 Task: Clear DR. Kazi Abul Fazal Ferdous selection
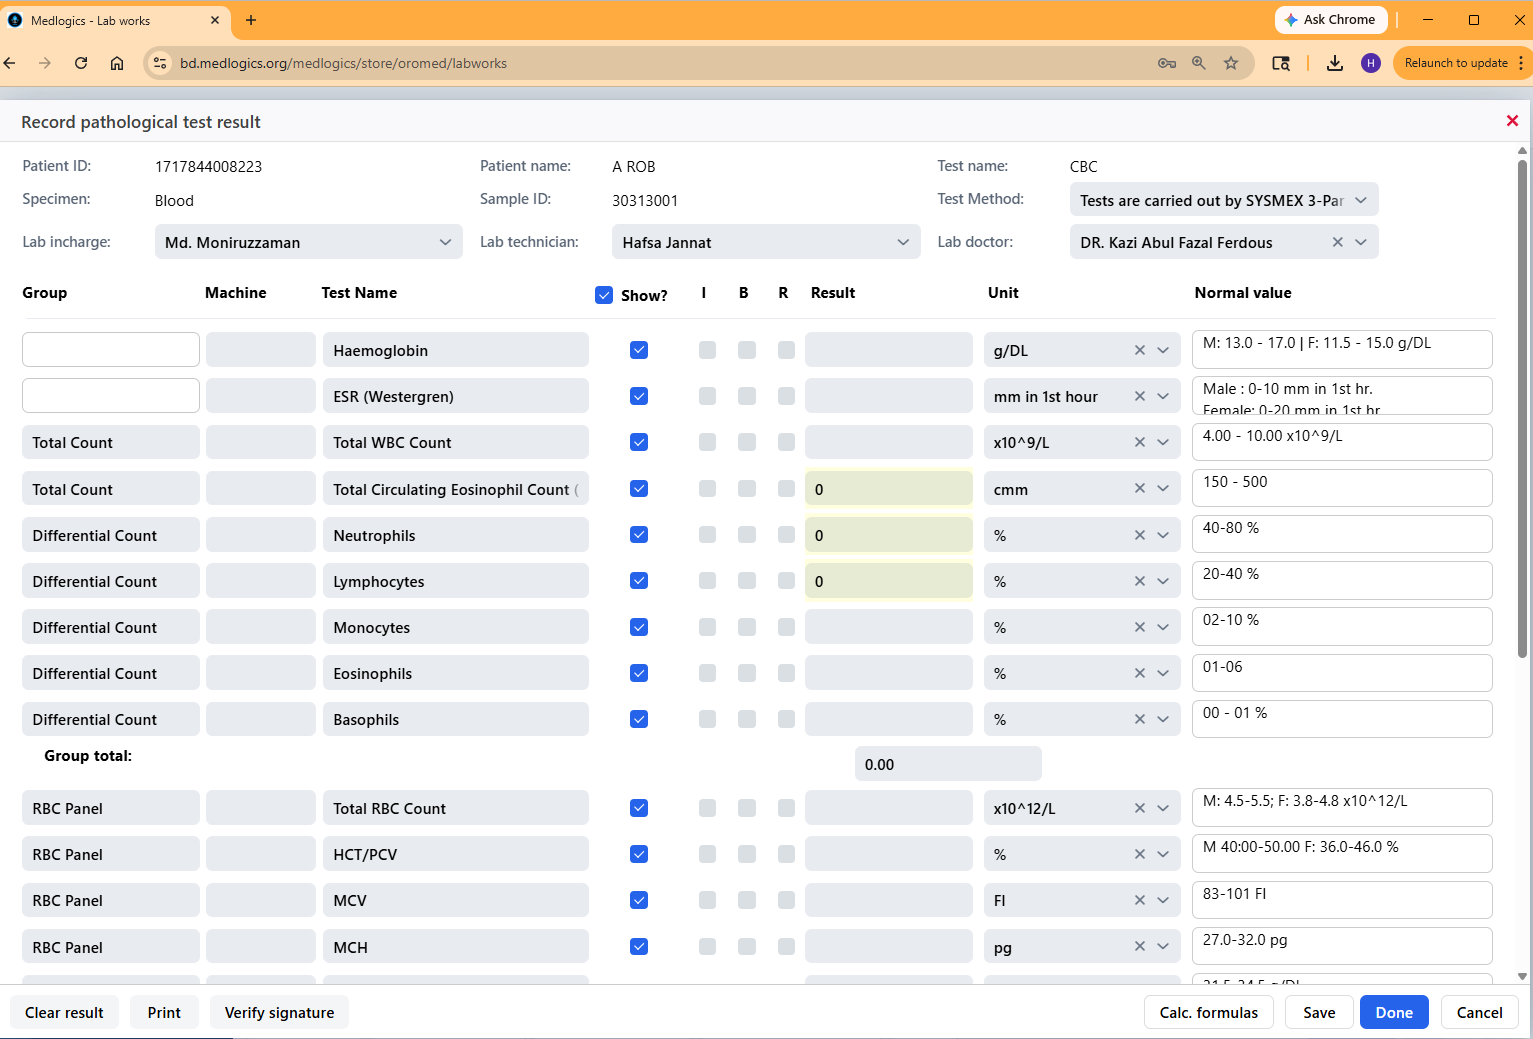click(x=1337, y=242)
